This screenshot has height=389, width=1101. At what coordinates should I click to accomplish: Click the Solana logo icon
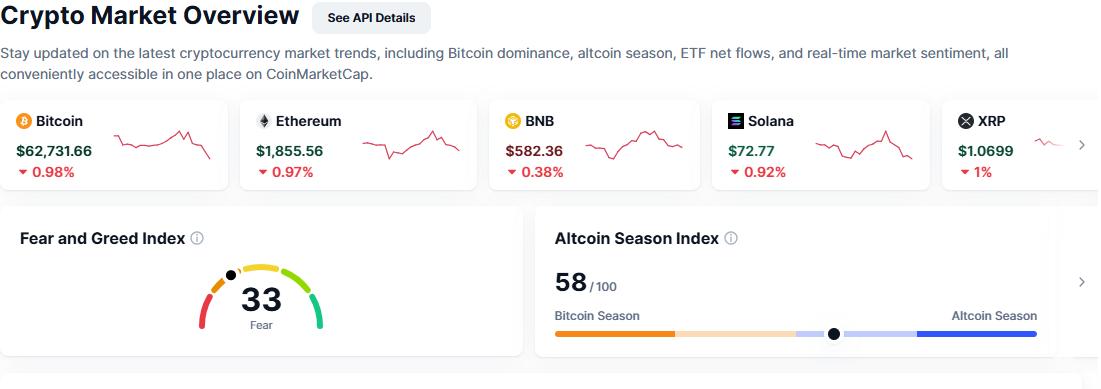coord(735,121)
